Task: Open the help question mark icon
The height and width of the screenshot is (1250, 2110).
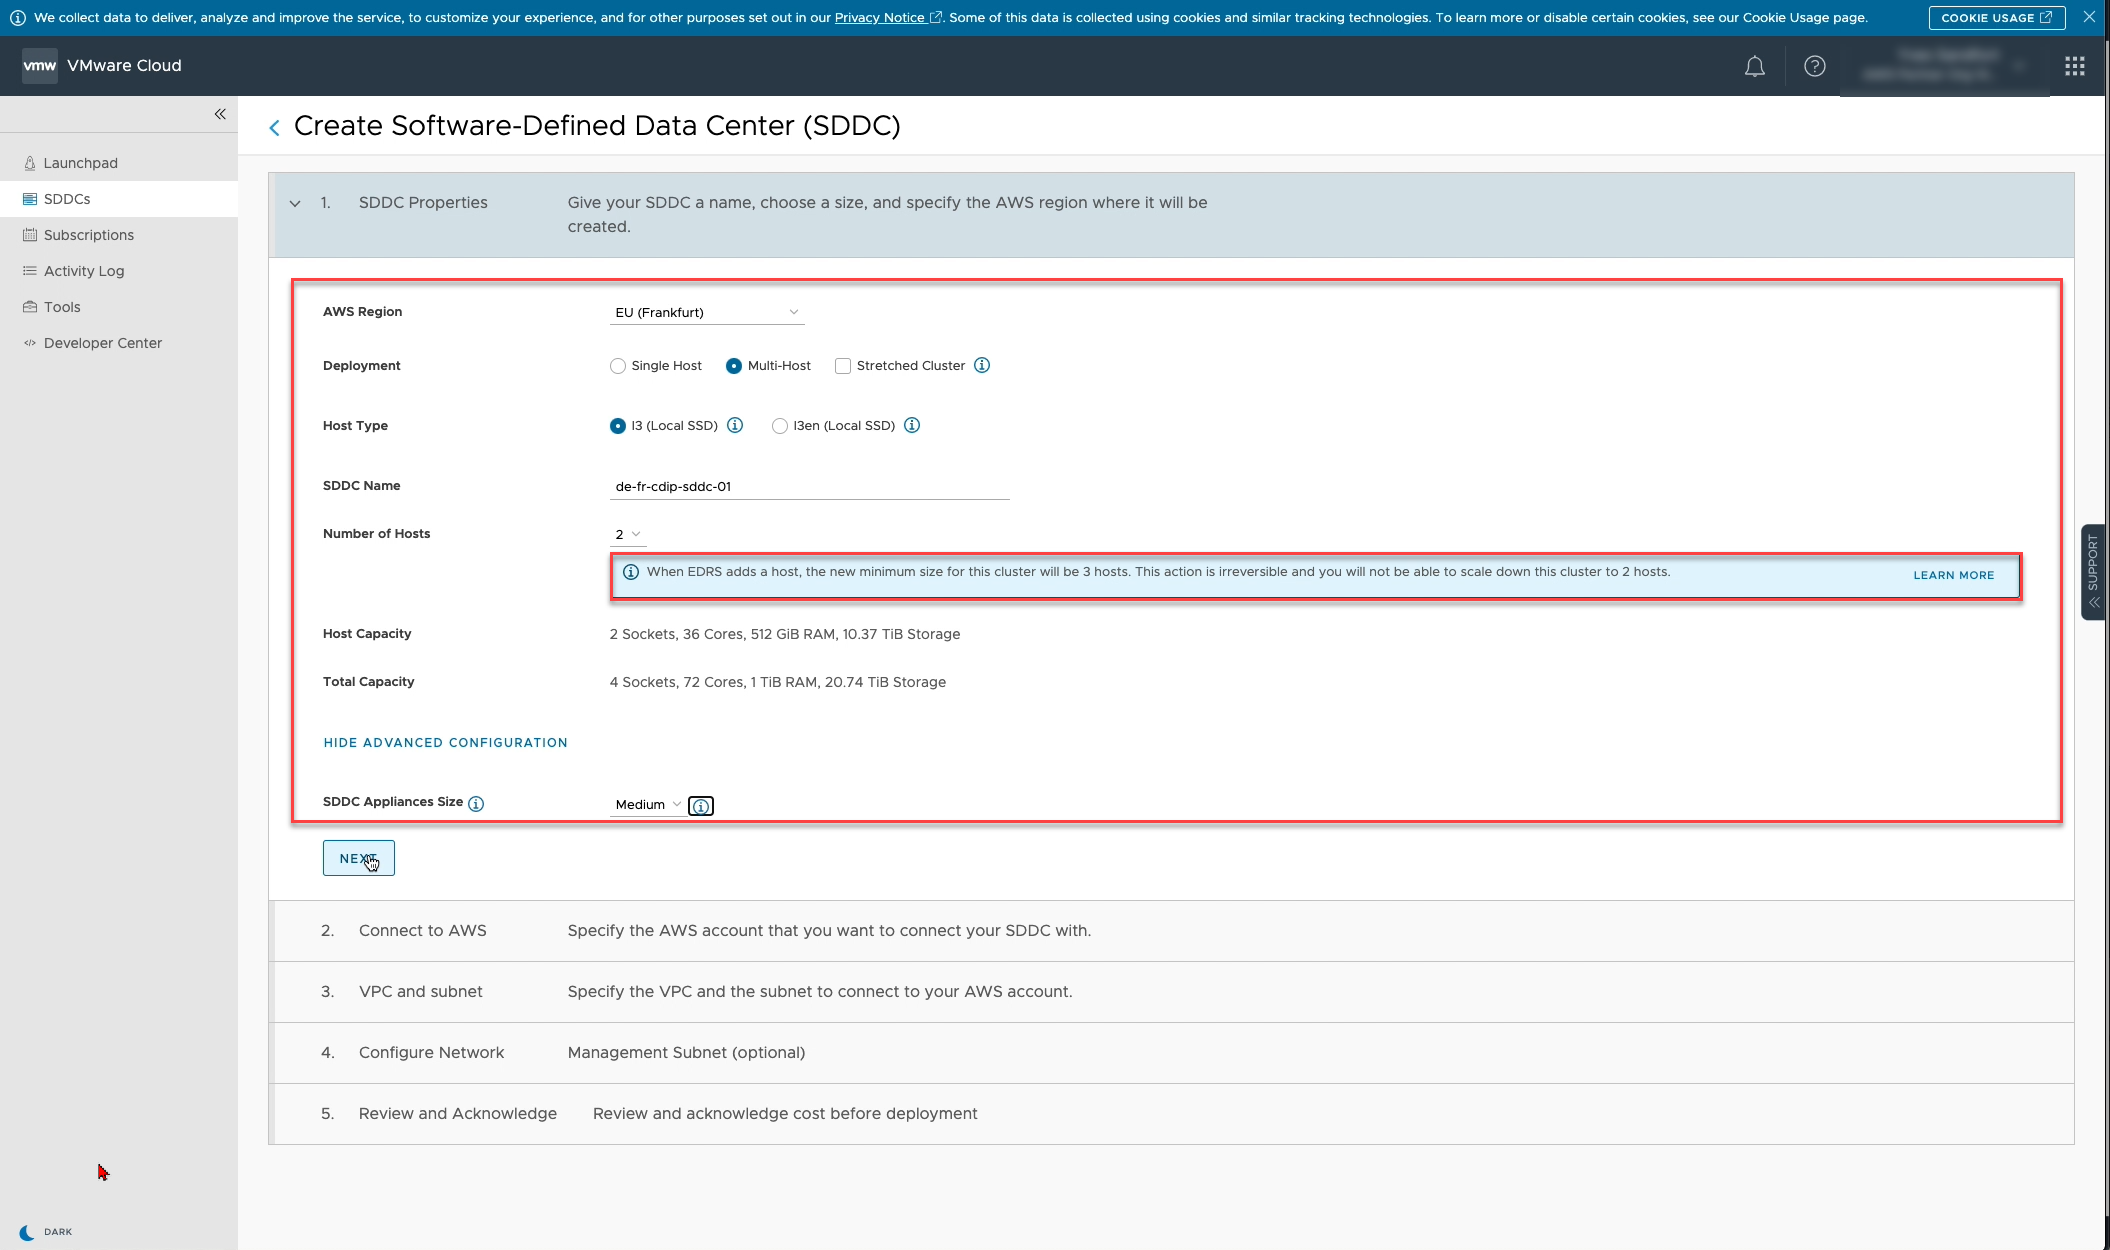Action: 1814,66
